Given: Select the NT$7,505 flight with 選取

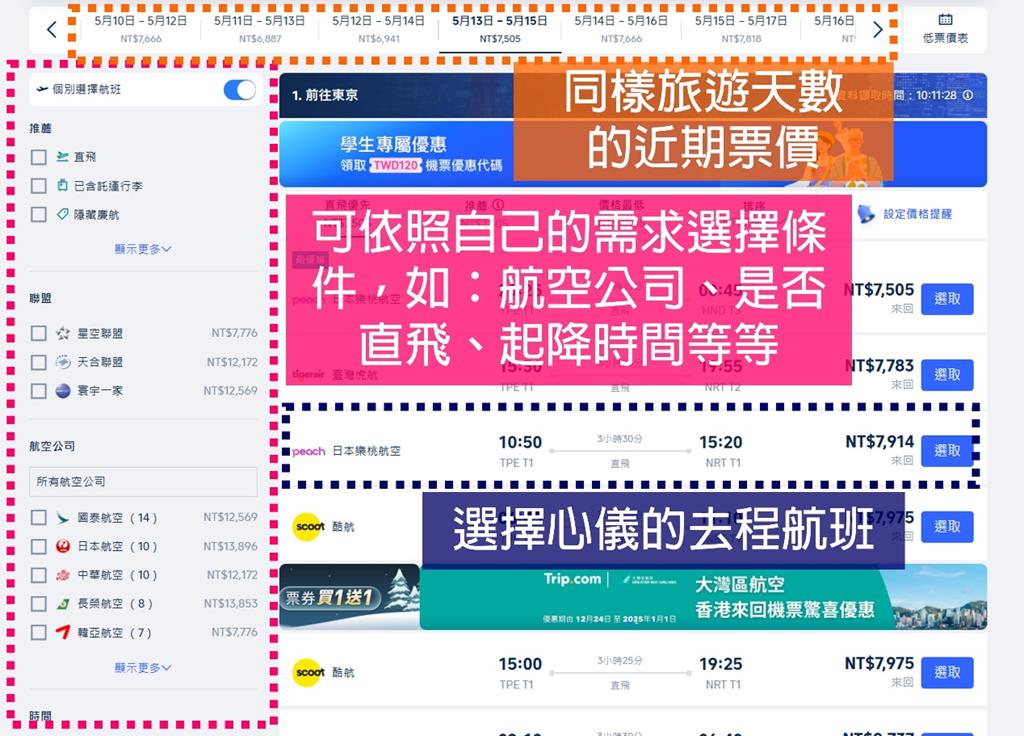Looking at the screenshot, I should coord(947,299).
